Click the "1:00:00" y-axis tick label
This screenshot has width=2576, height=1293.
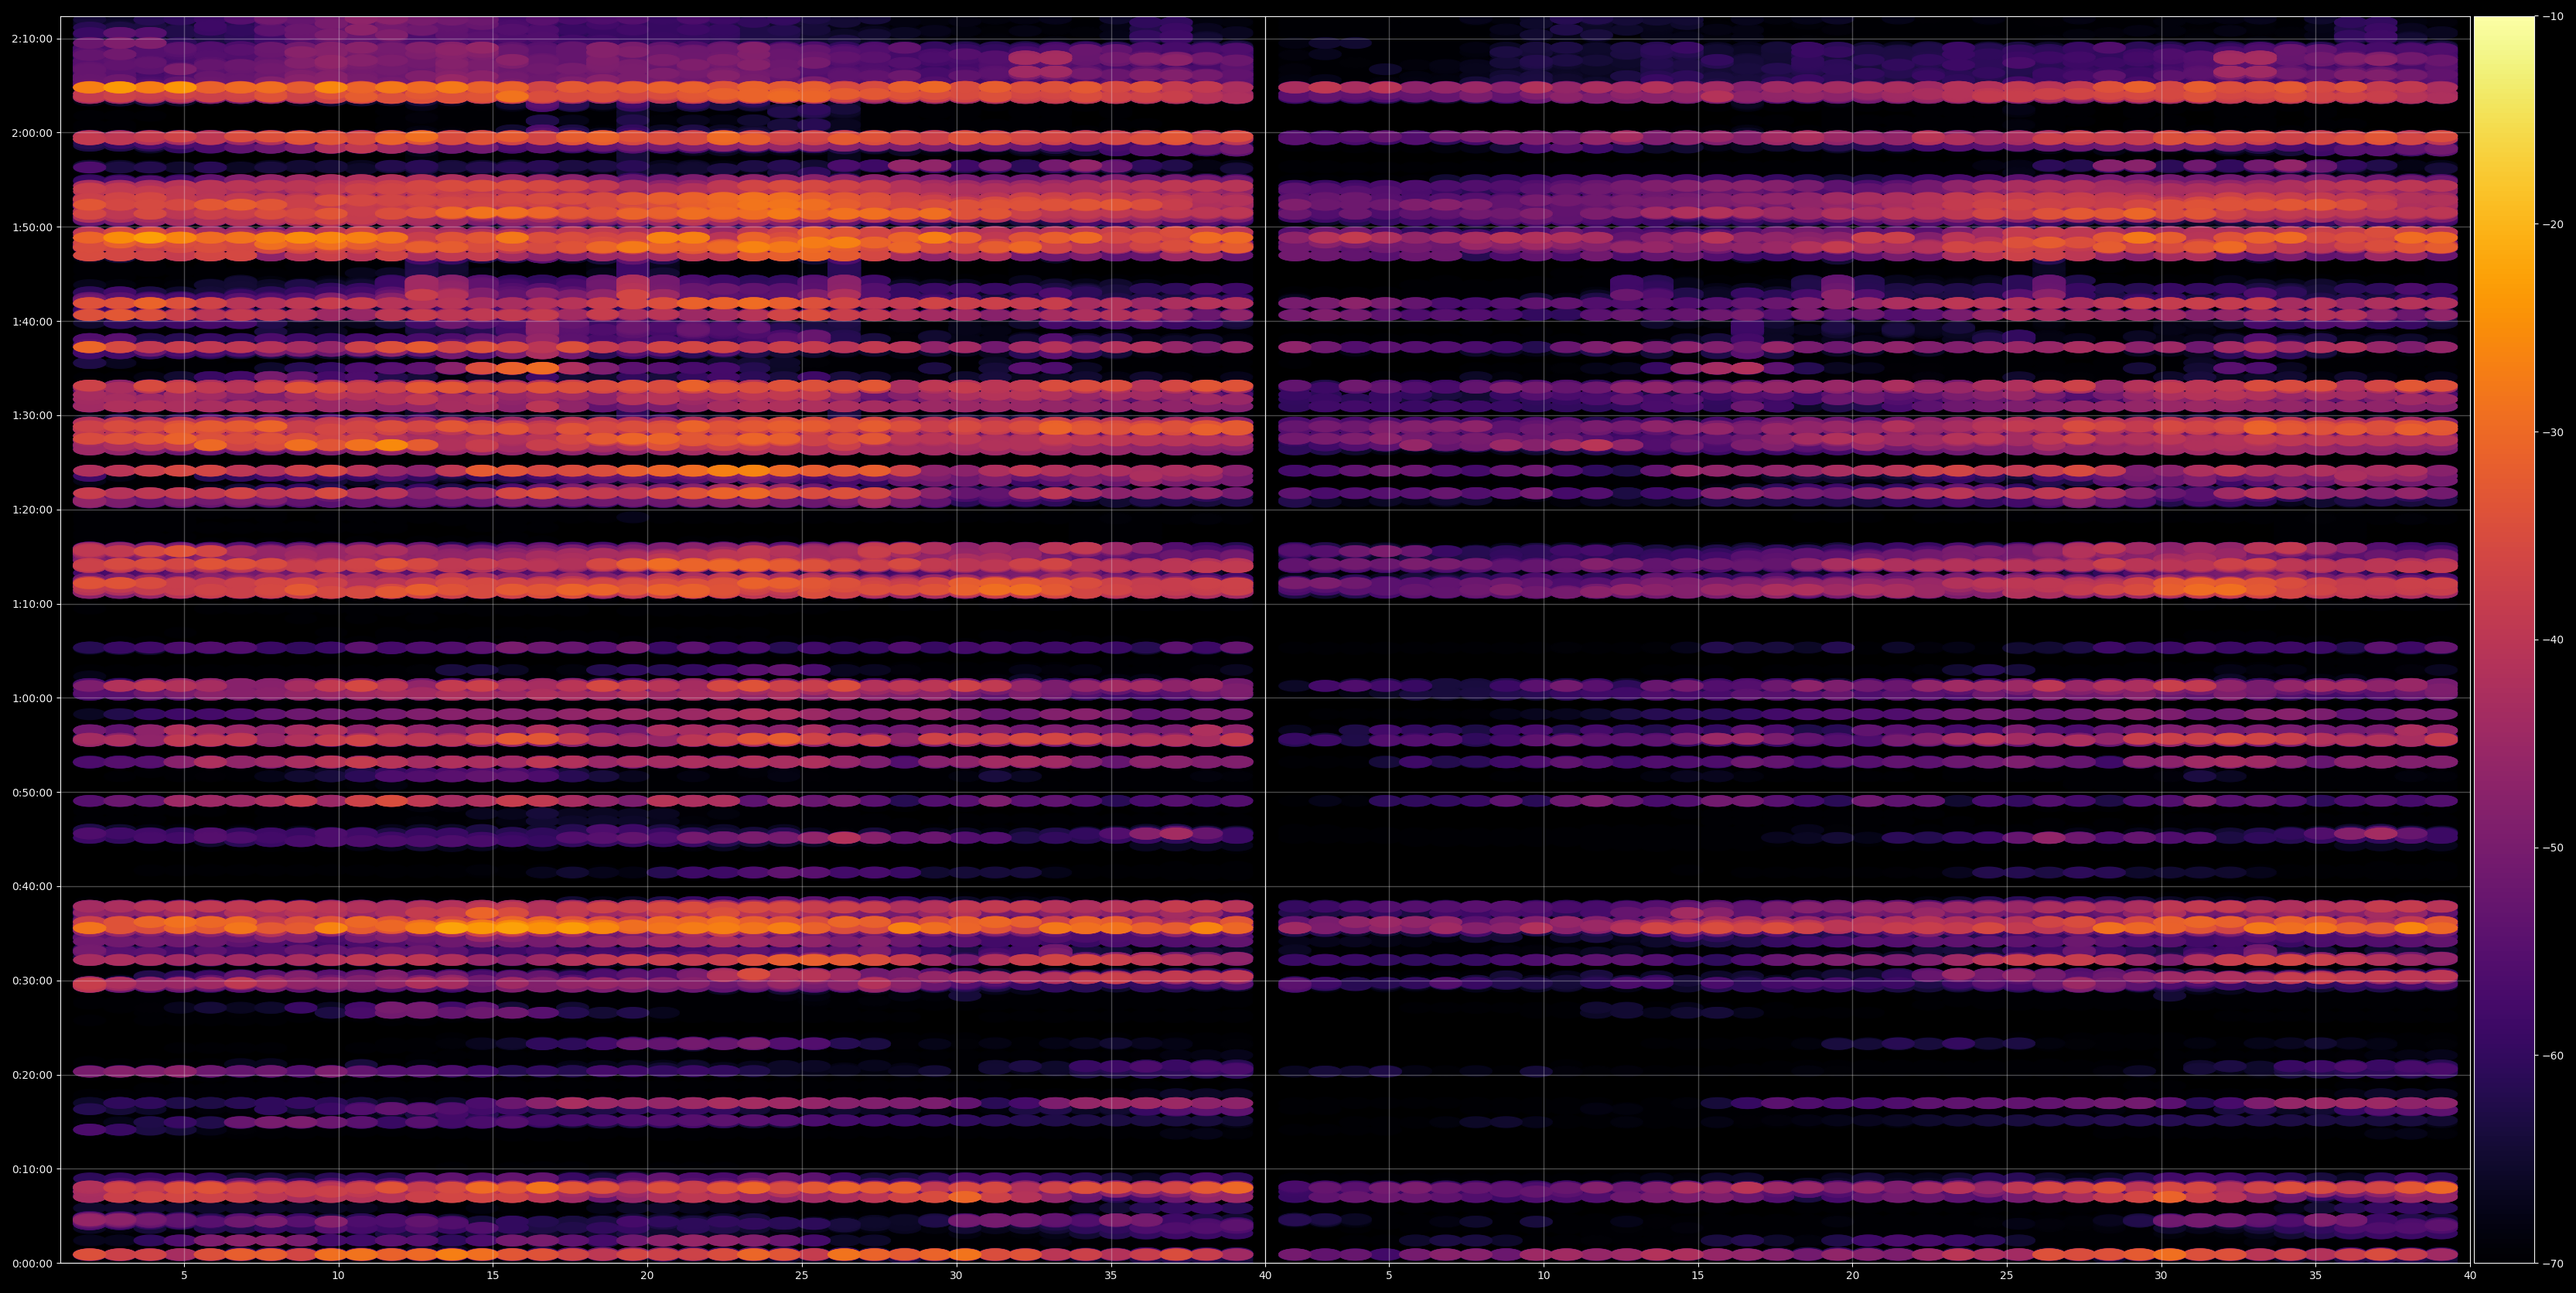(32, 698)
